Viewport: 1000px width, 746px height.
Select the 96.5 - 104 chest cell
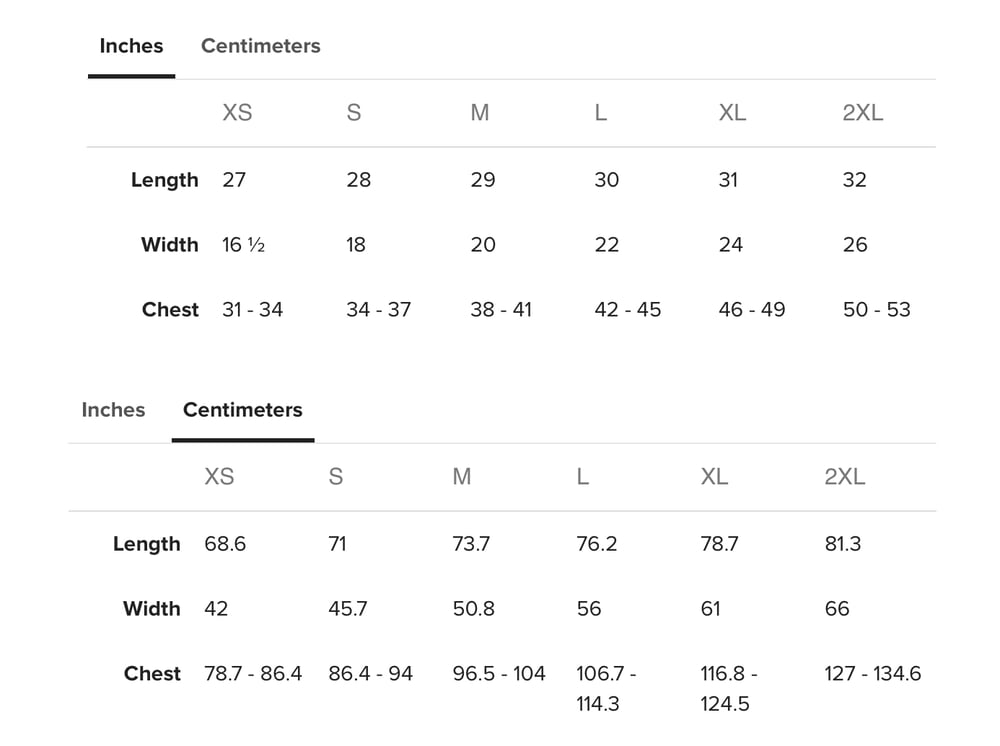(499, 674)
